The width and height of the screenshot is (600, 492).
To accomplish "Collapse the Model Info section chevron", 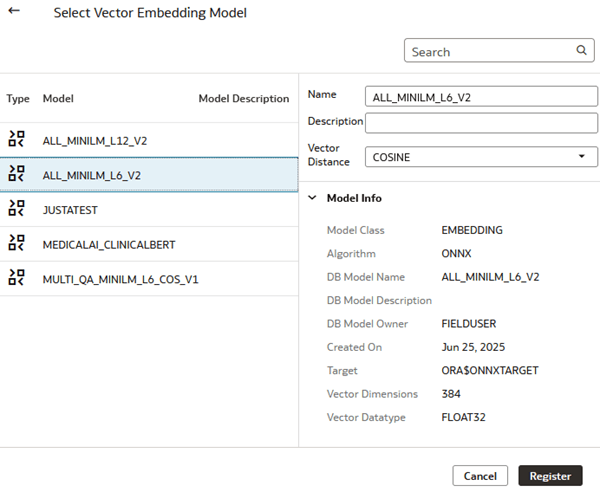I will pyautogui.click(x=312, y=198).
